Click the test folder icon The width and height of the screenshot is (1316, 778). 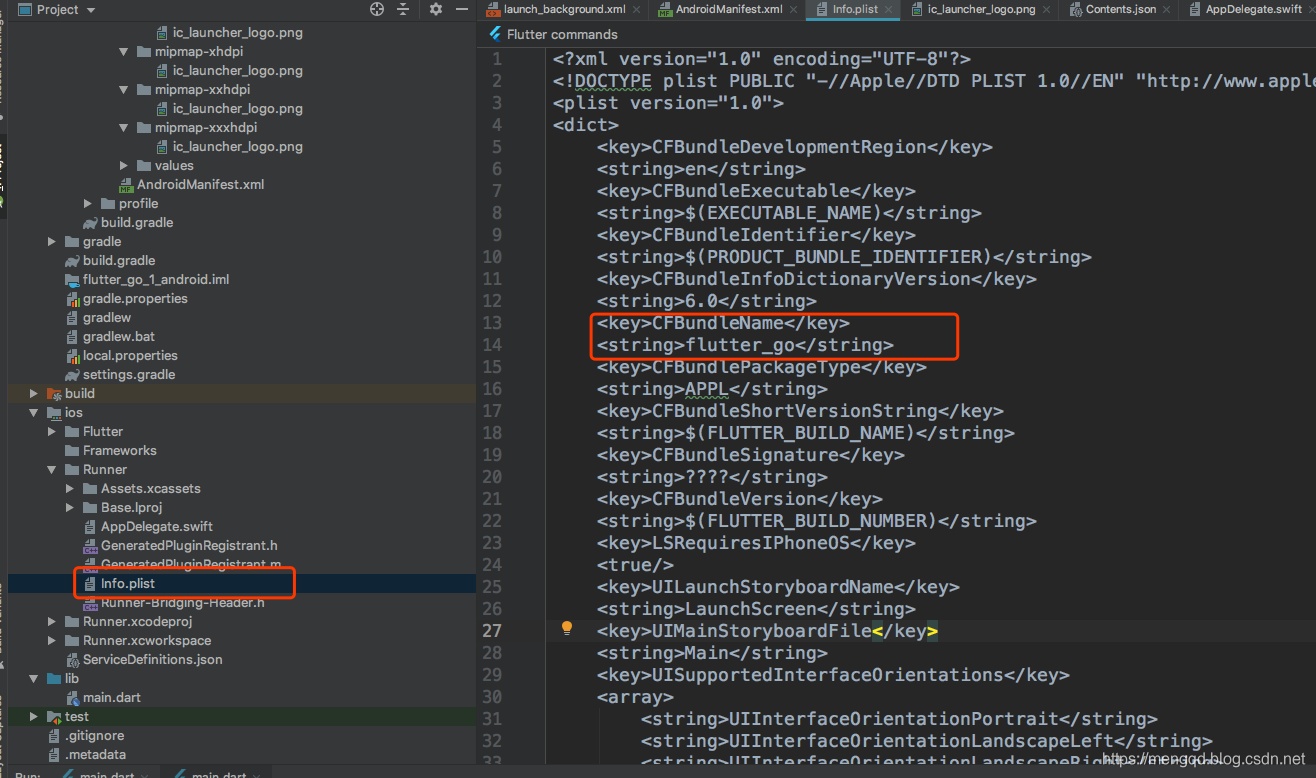pos(54,717)
